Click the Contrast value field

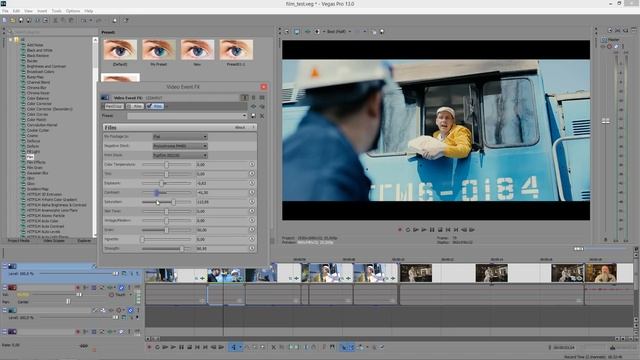[x=221, y=193]
